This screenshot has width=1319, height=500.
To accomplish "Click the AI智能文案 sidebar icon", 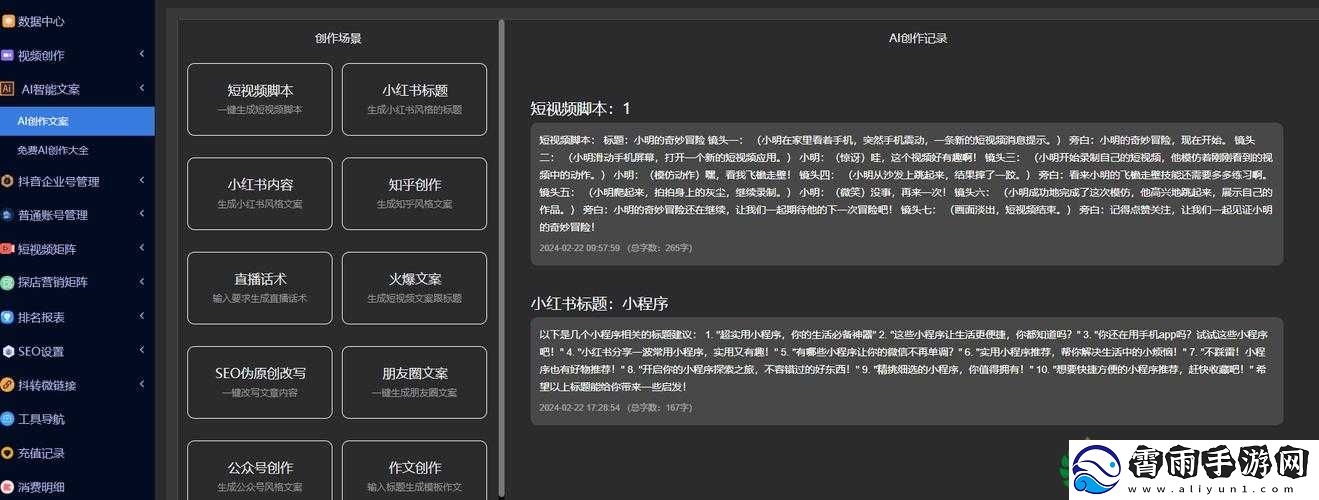I will pos(8,89).
